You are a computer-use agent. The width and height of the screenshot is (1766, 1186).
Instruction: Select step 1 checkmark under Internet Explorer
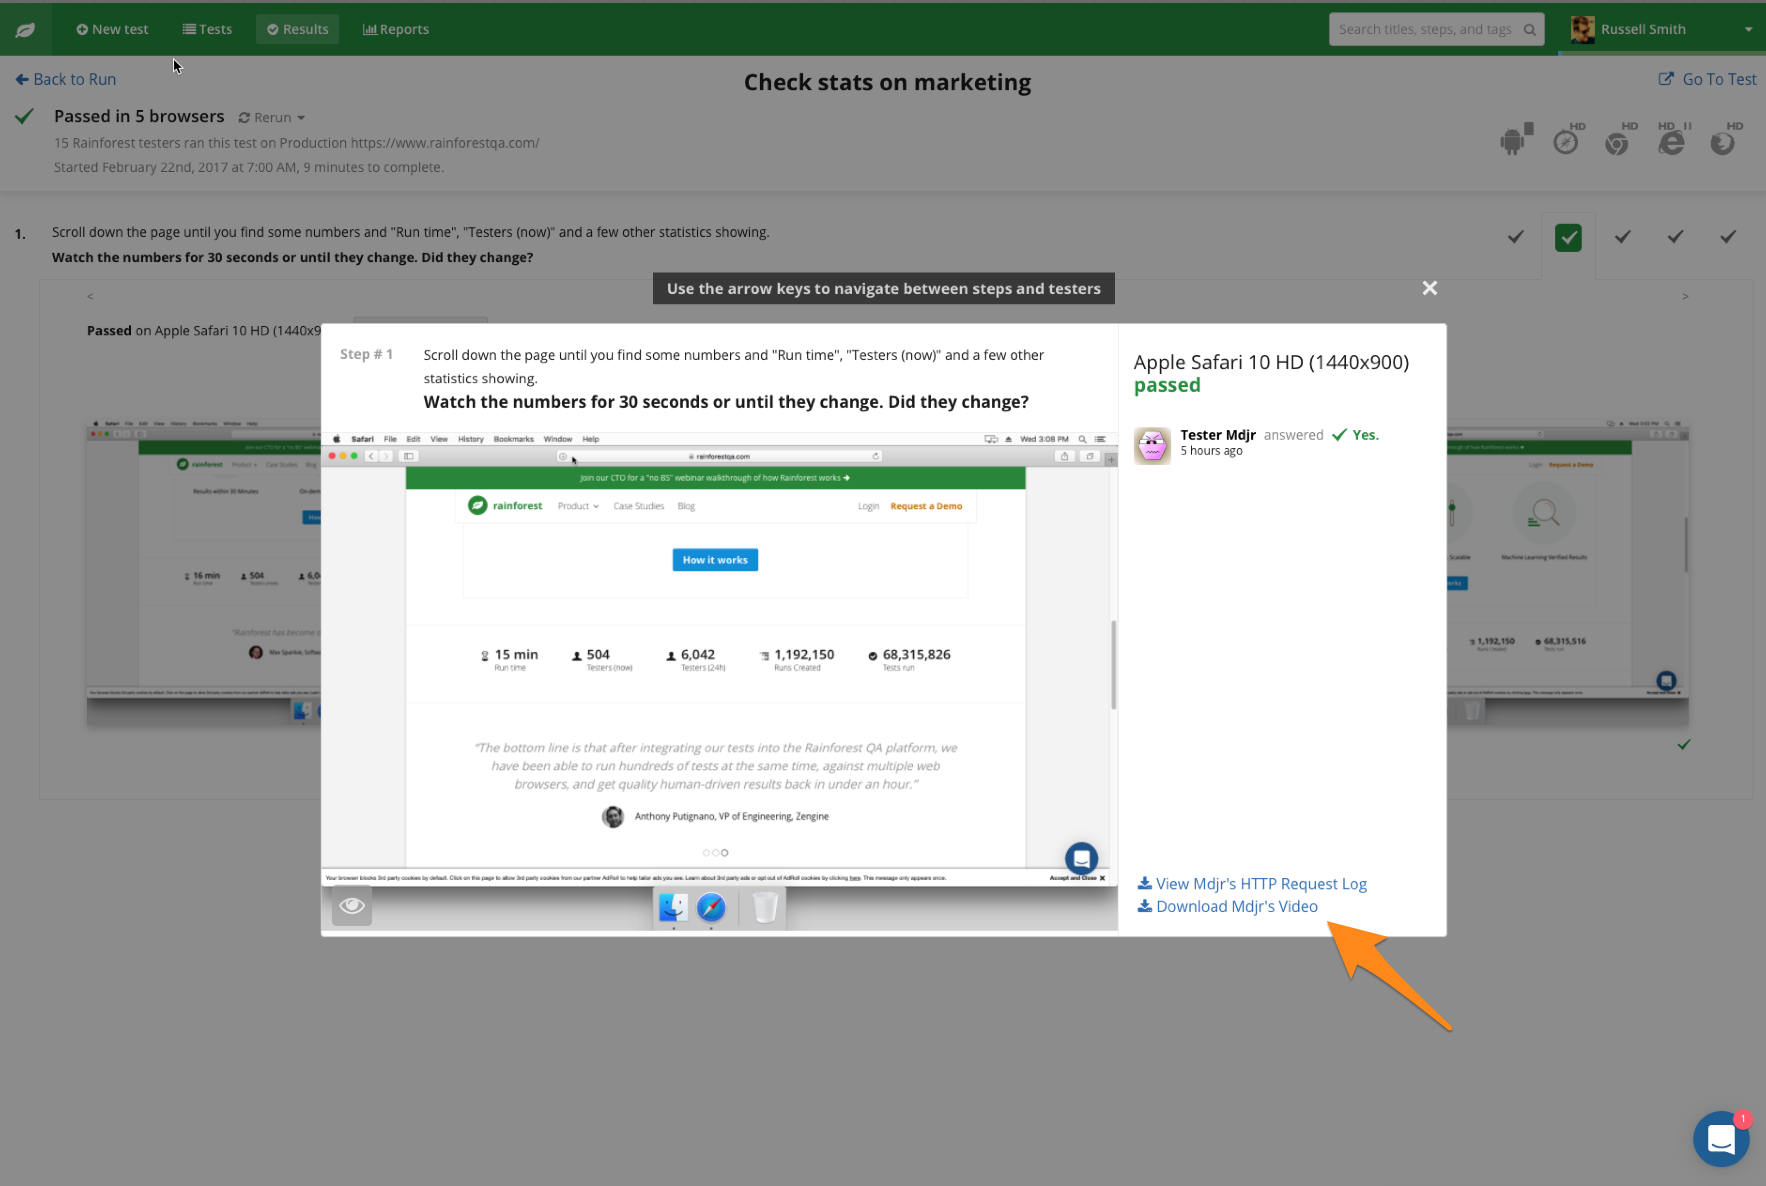1675,237
